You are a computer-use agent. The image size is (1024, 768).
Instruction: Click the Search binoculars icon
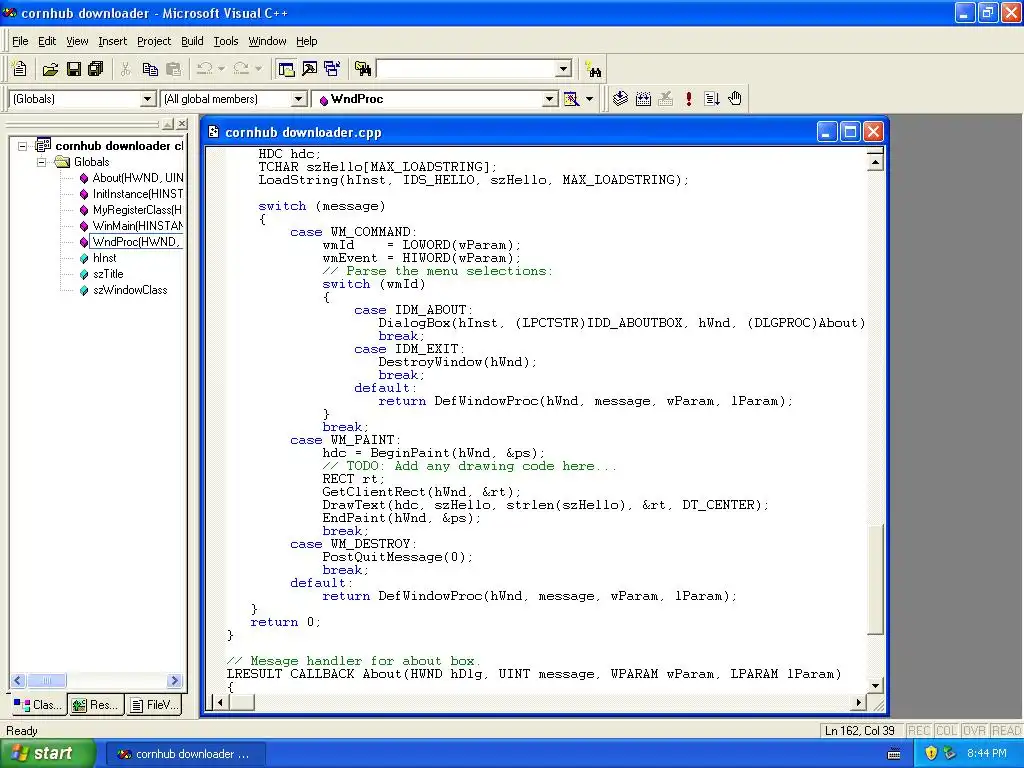click(x=594, y=69)
